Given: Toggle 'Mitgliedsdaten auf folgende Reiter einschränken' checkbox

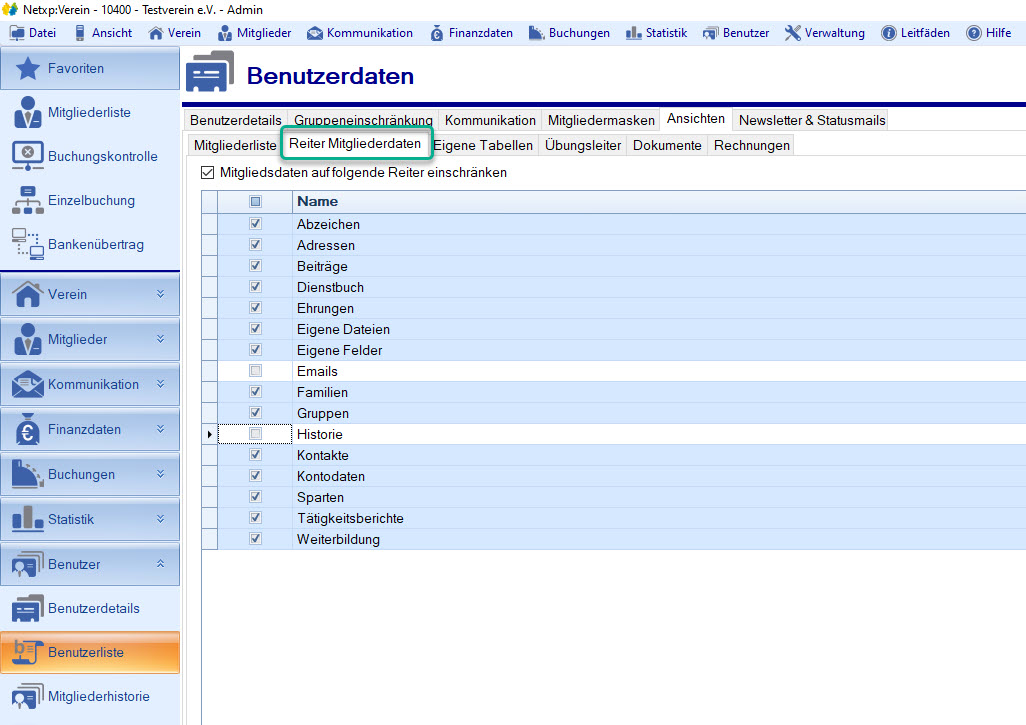Looking at the screenshot, I should coord(208,173).
